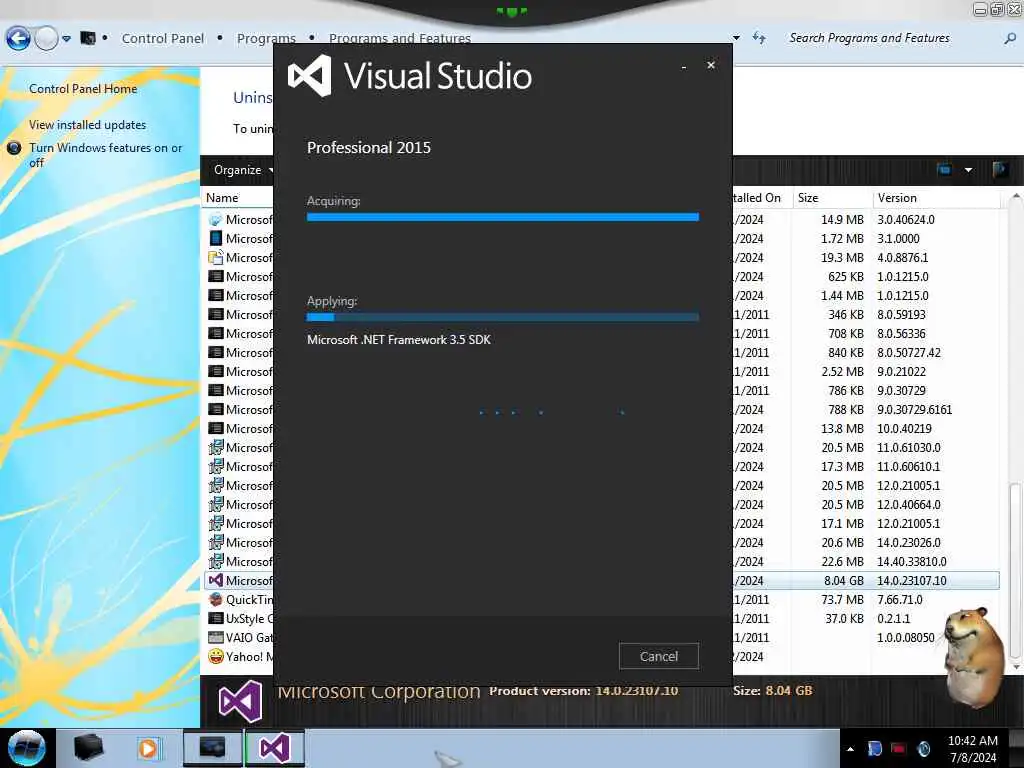Image resolution: width=1024 pixels, height=768 pixels.
Task: Refresh the Programs and Features list
Action: pos(759,38)
